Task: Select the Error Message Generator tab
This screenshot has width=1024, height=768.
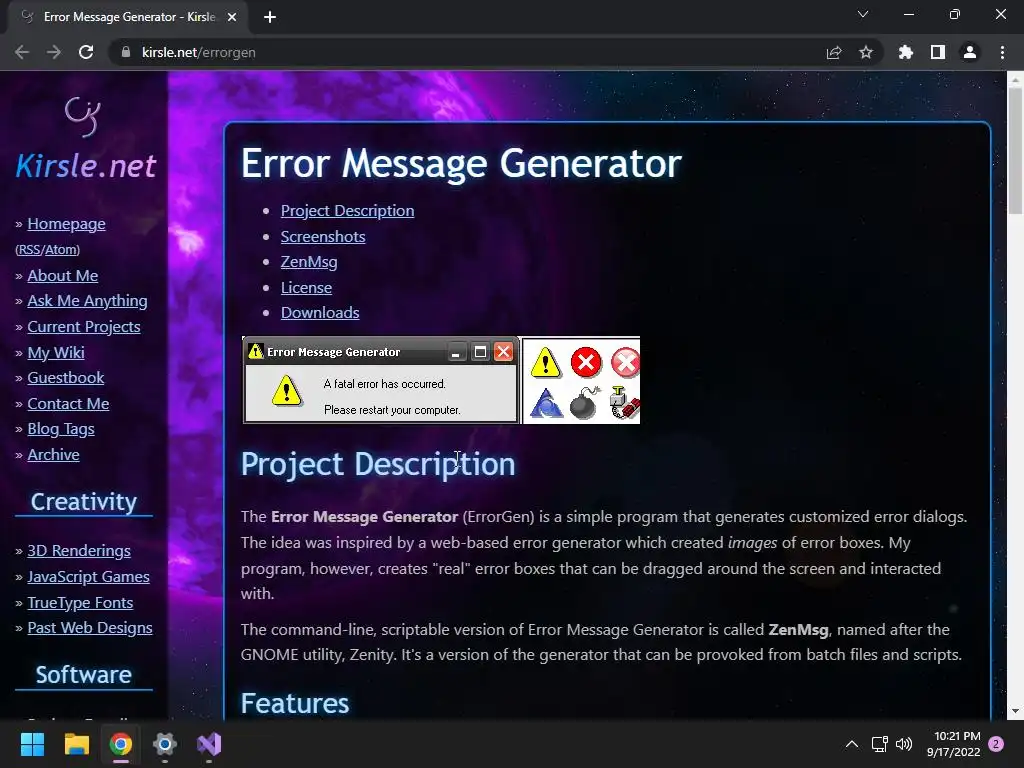Action: pos(127,17)
